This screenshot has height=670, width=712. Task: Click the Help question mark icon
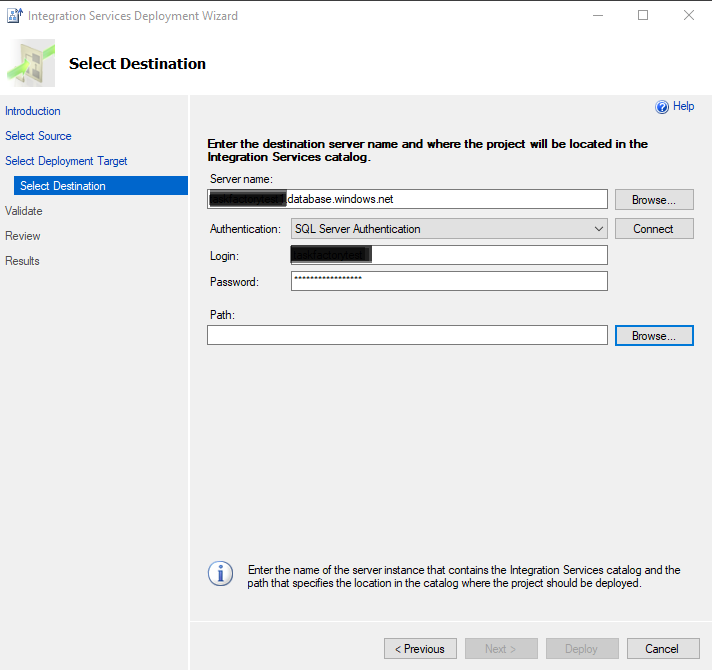click(x=662, y=107)
